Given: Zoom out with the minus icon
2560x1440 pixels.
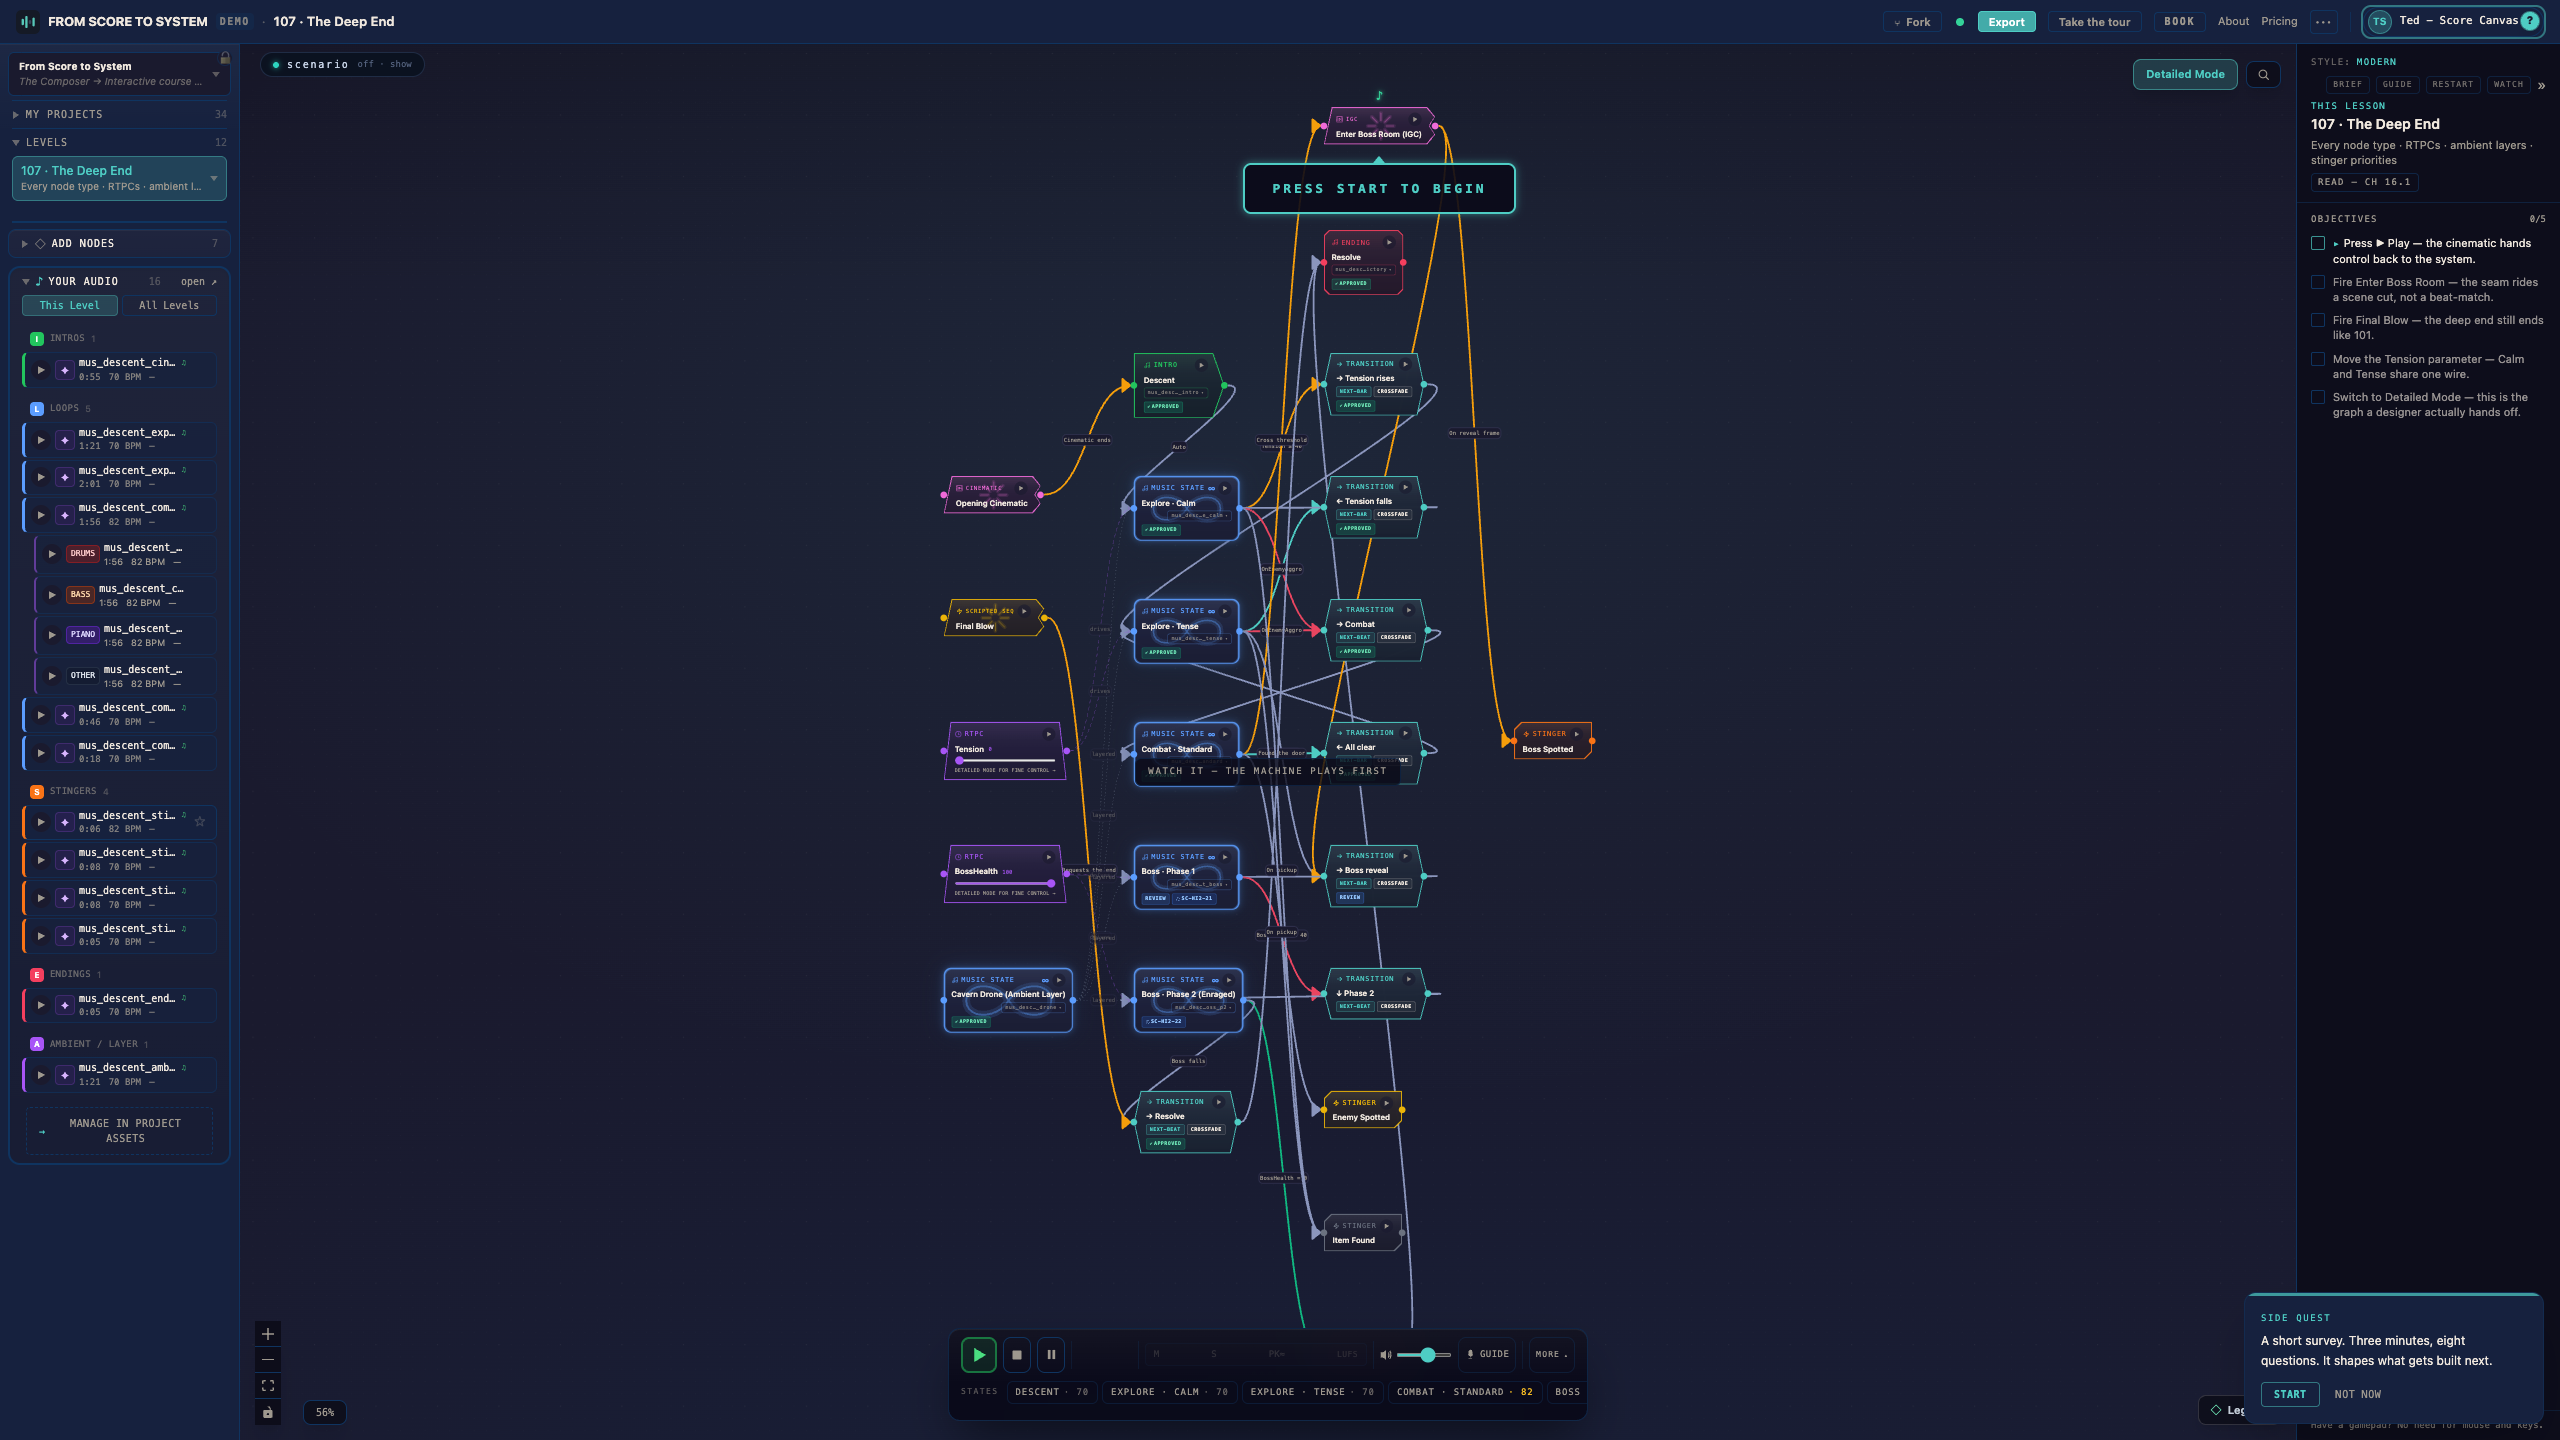Looking at the screenshot, I should 268,1359.
